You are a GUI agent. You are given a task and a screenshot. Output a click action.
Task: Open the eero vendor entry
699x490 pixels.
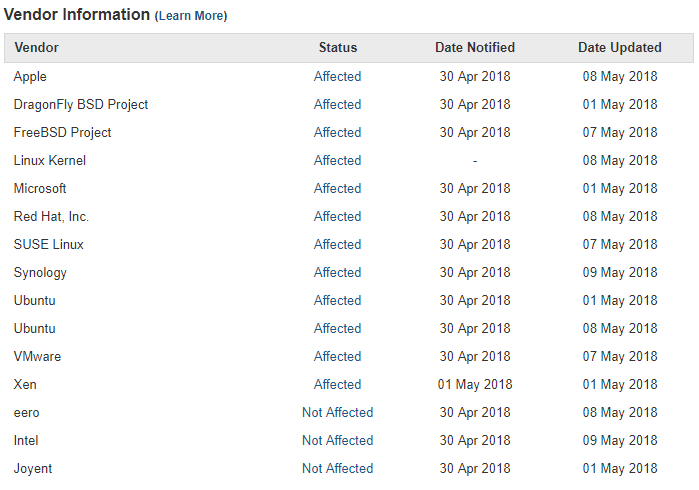[x=27, y=412]
